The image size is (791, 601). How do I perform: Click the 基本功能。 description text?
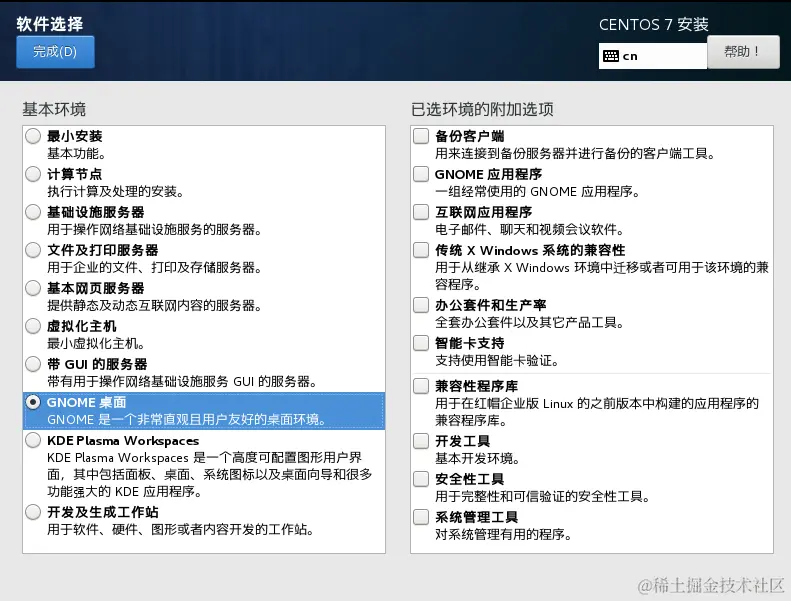point(76,153)
